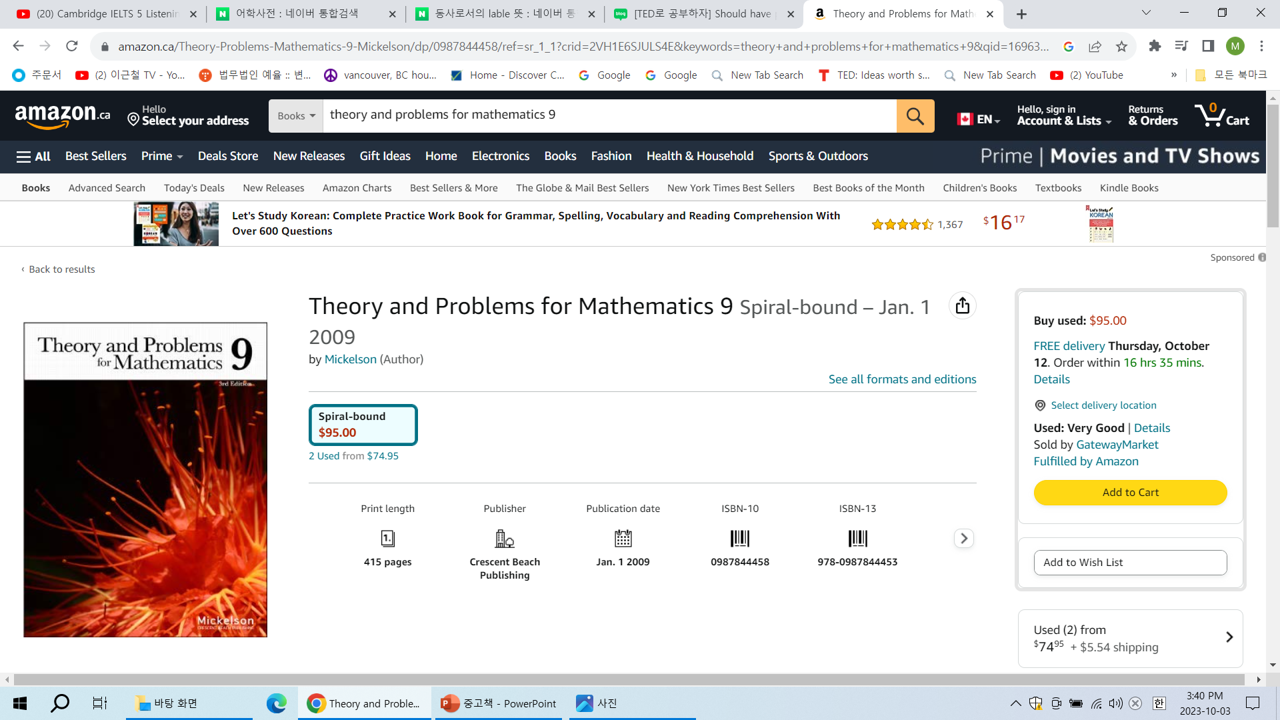
Task: Click the Mickelson author link
Action: coord(350,359)
